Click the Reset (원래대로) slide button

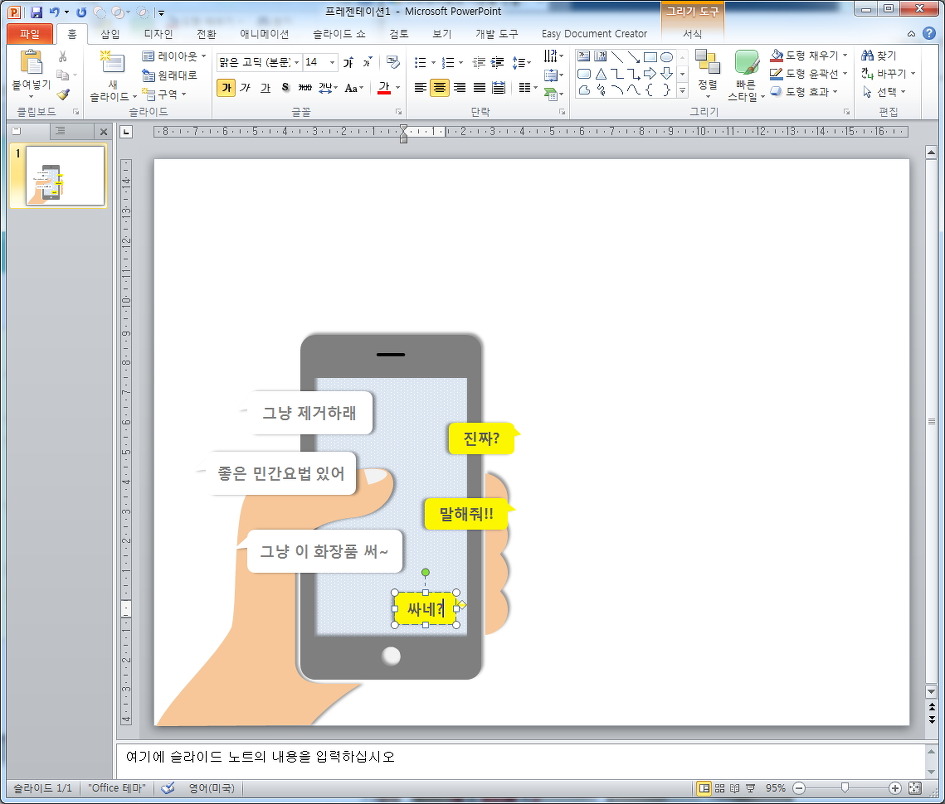[170, 75]
